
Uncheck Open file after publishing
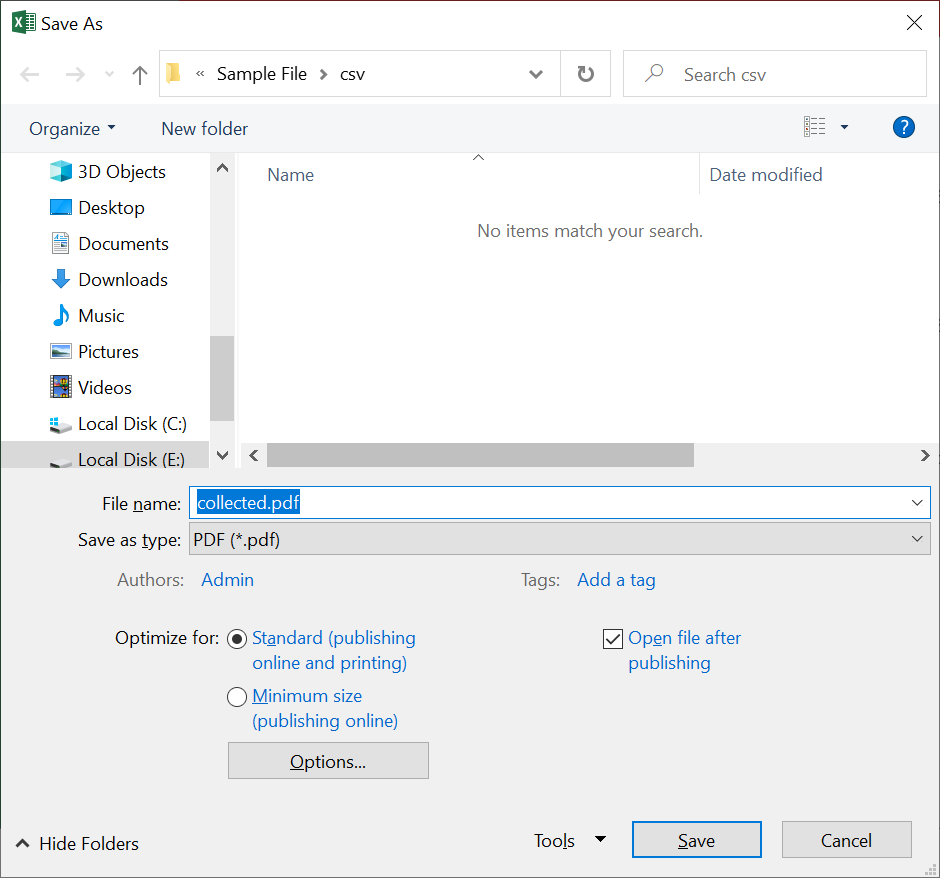613,638
